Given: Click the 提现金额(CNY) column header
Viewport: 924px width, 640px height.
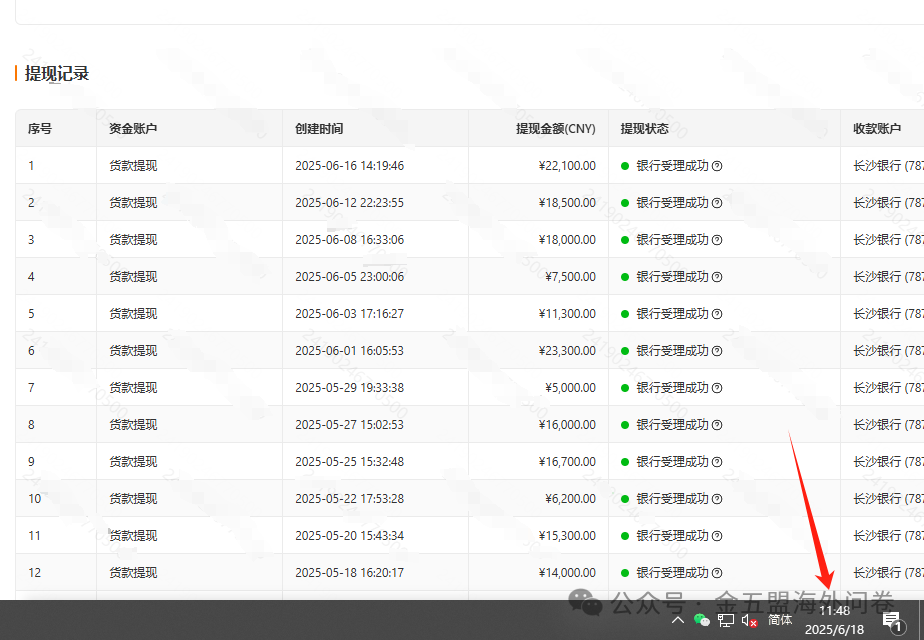Looking at the screenshot, I should [556, 128].
